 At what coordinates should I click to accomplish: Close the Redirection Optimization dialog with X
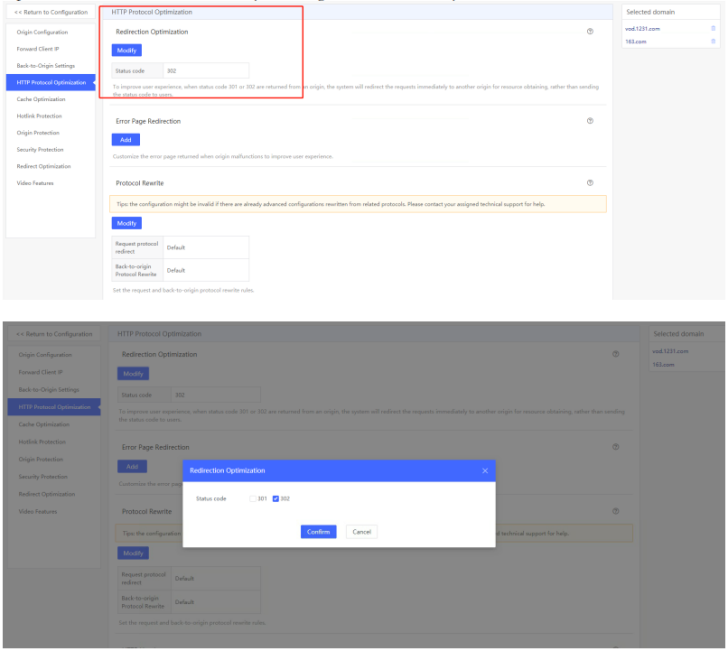(485, 470)
